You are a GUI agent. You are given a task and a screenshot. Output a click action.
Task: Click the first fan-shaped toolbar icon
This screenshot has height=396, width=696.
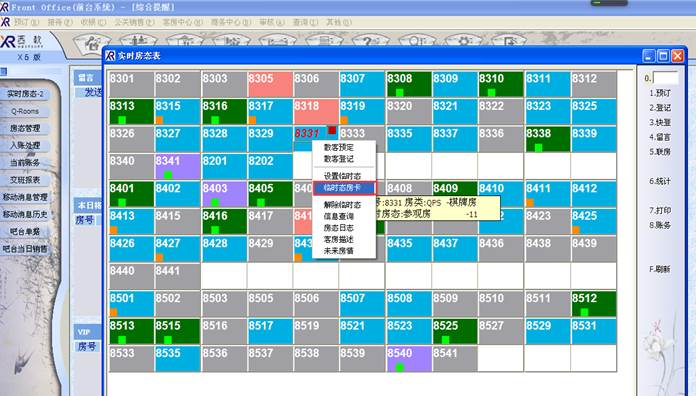[x=91, y=42]
